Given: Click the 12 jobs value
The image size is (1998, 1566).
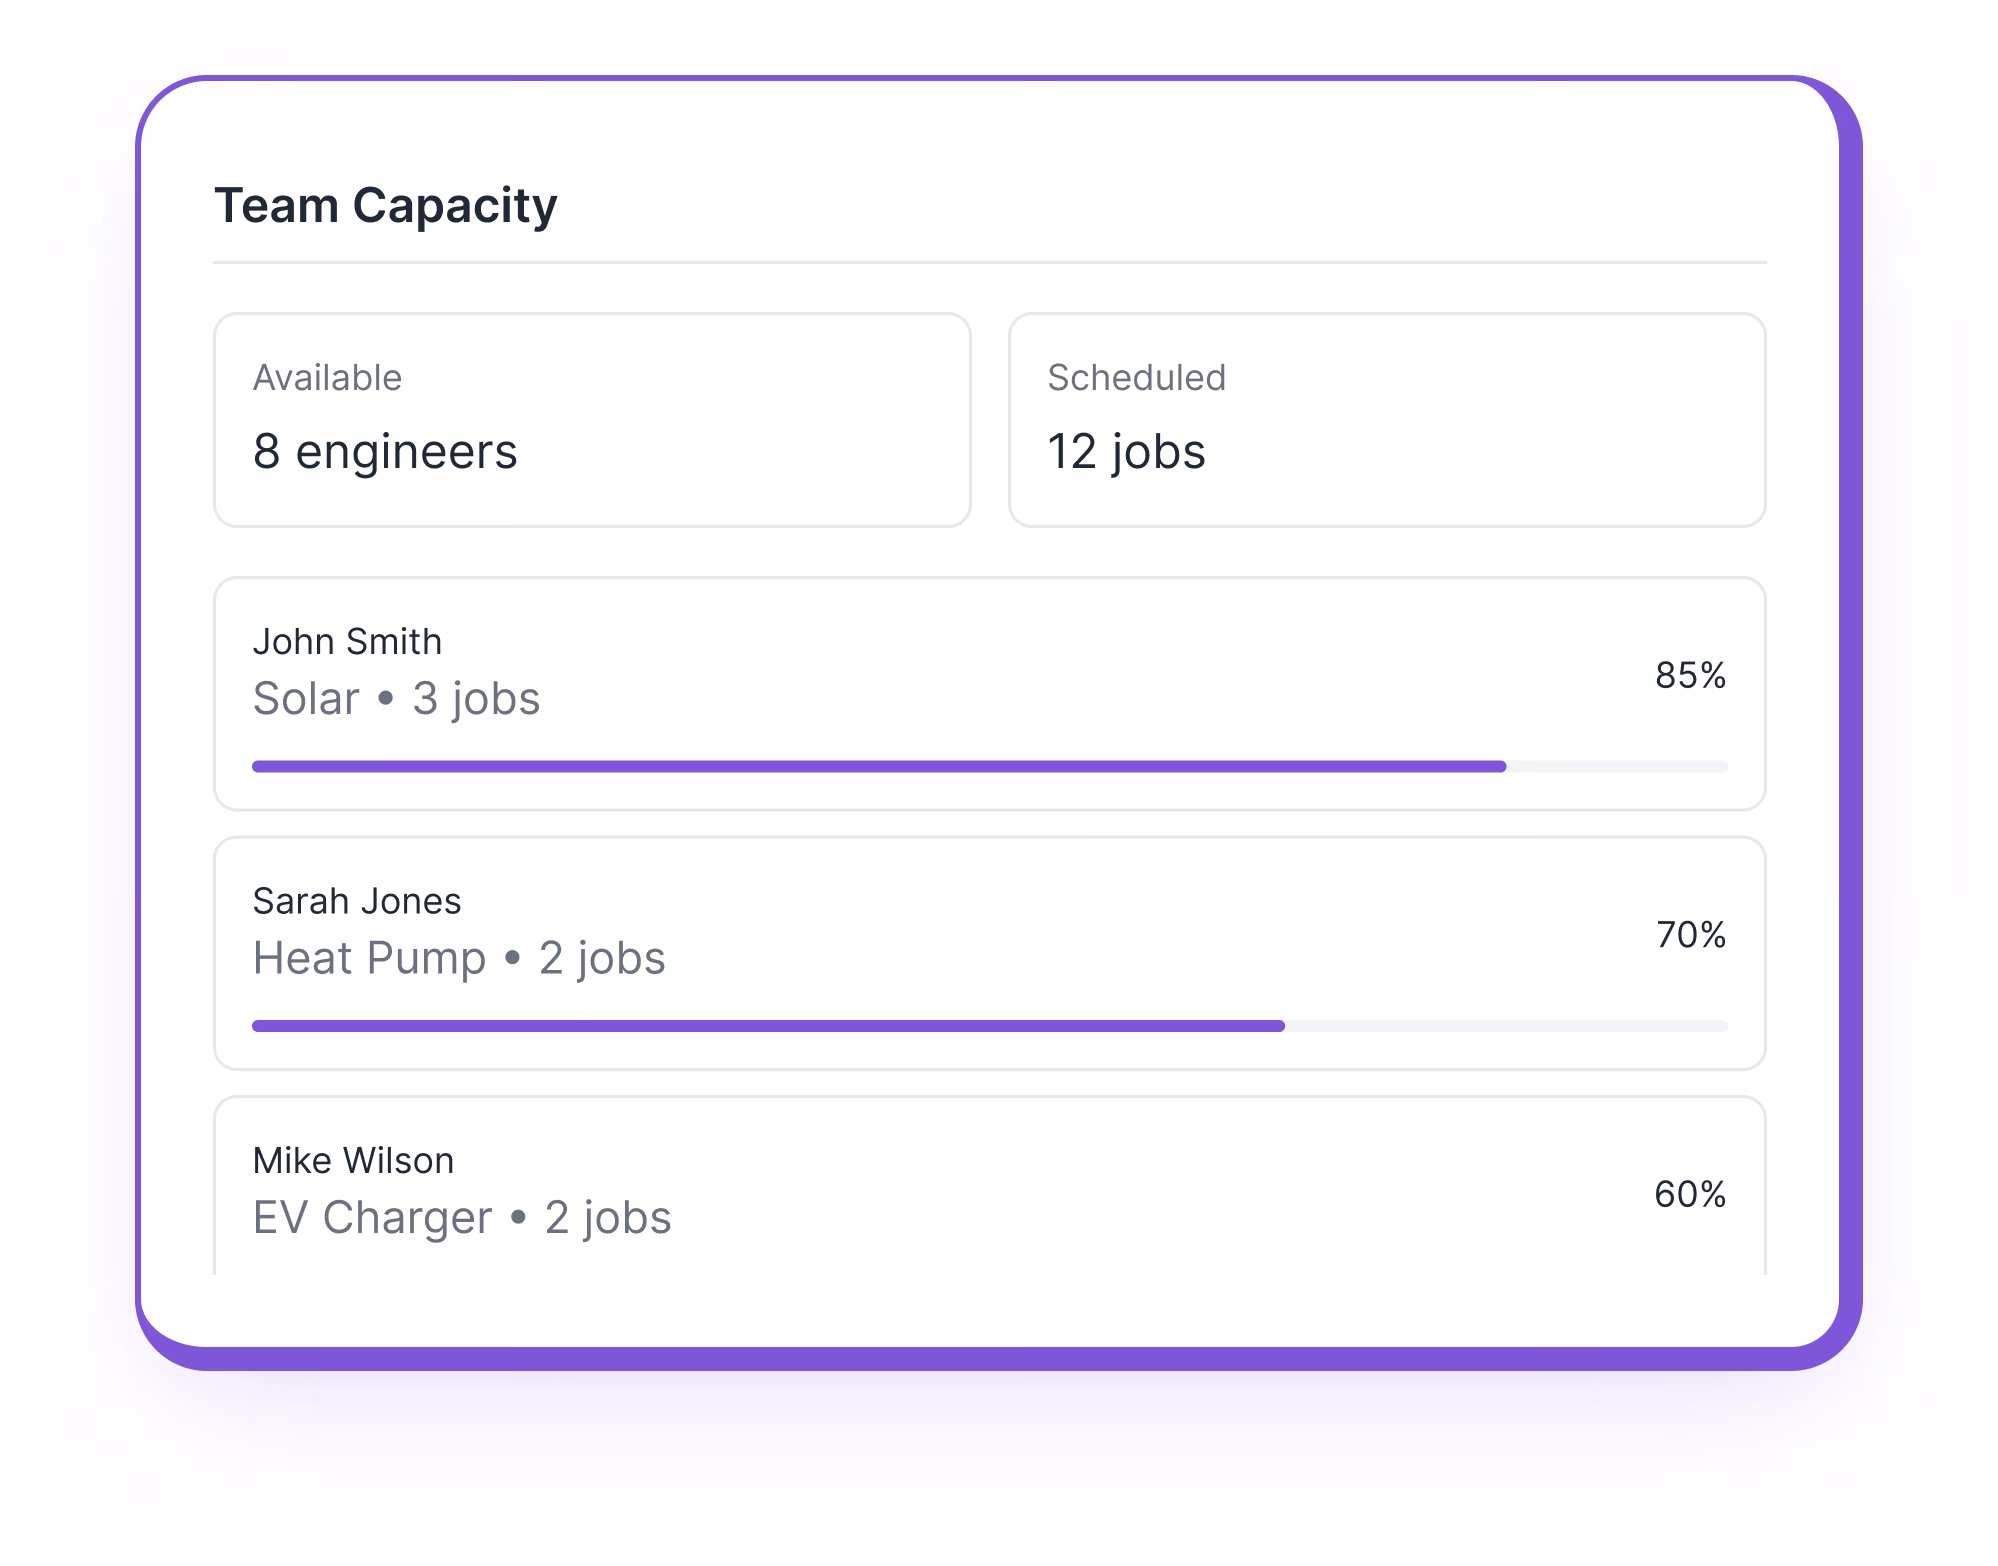Looking at the screenshot, I should click(x=1127, y=452).
